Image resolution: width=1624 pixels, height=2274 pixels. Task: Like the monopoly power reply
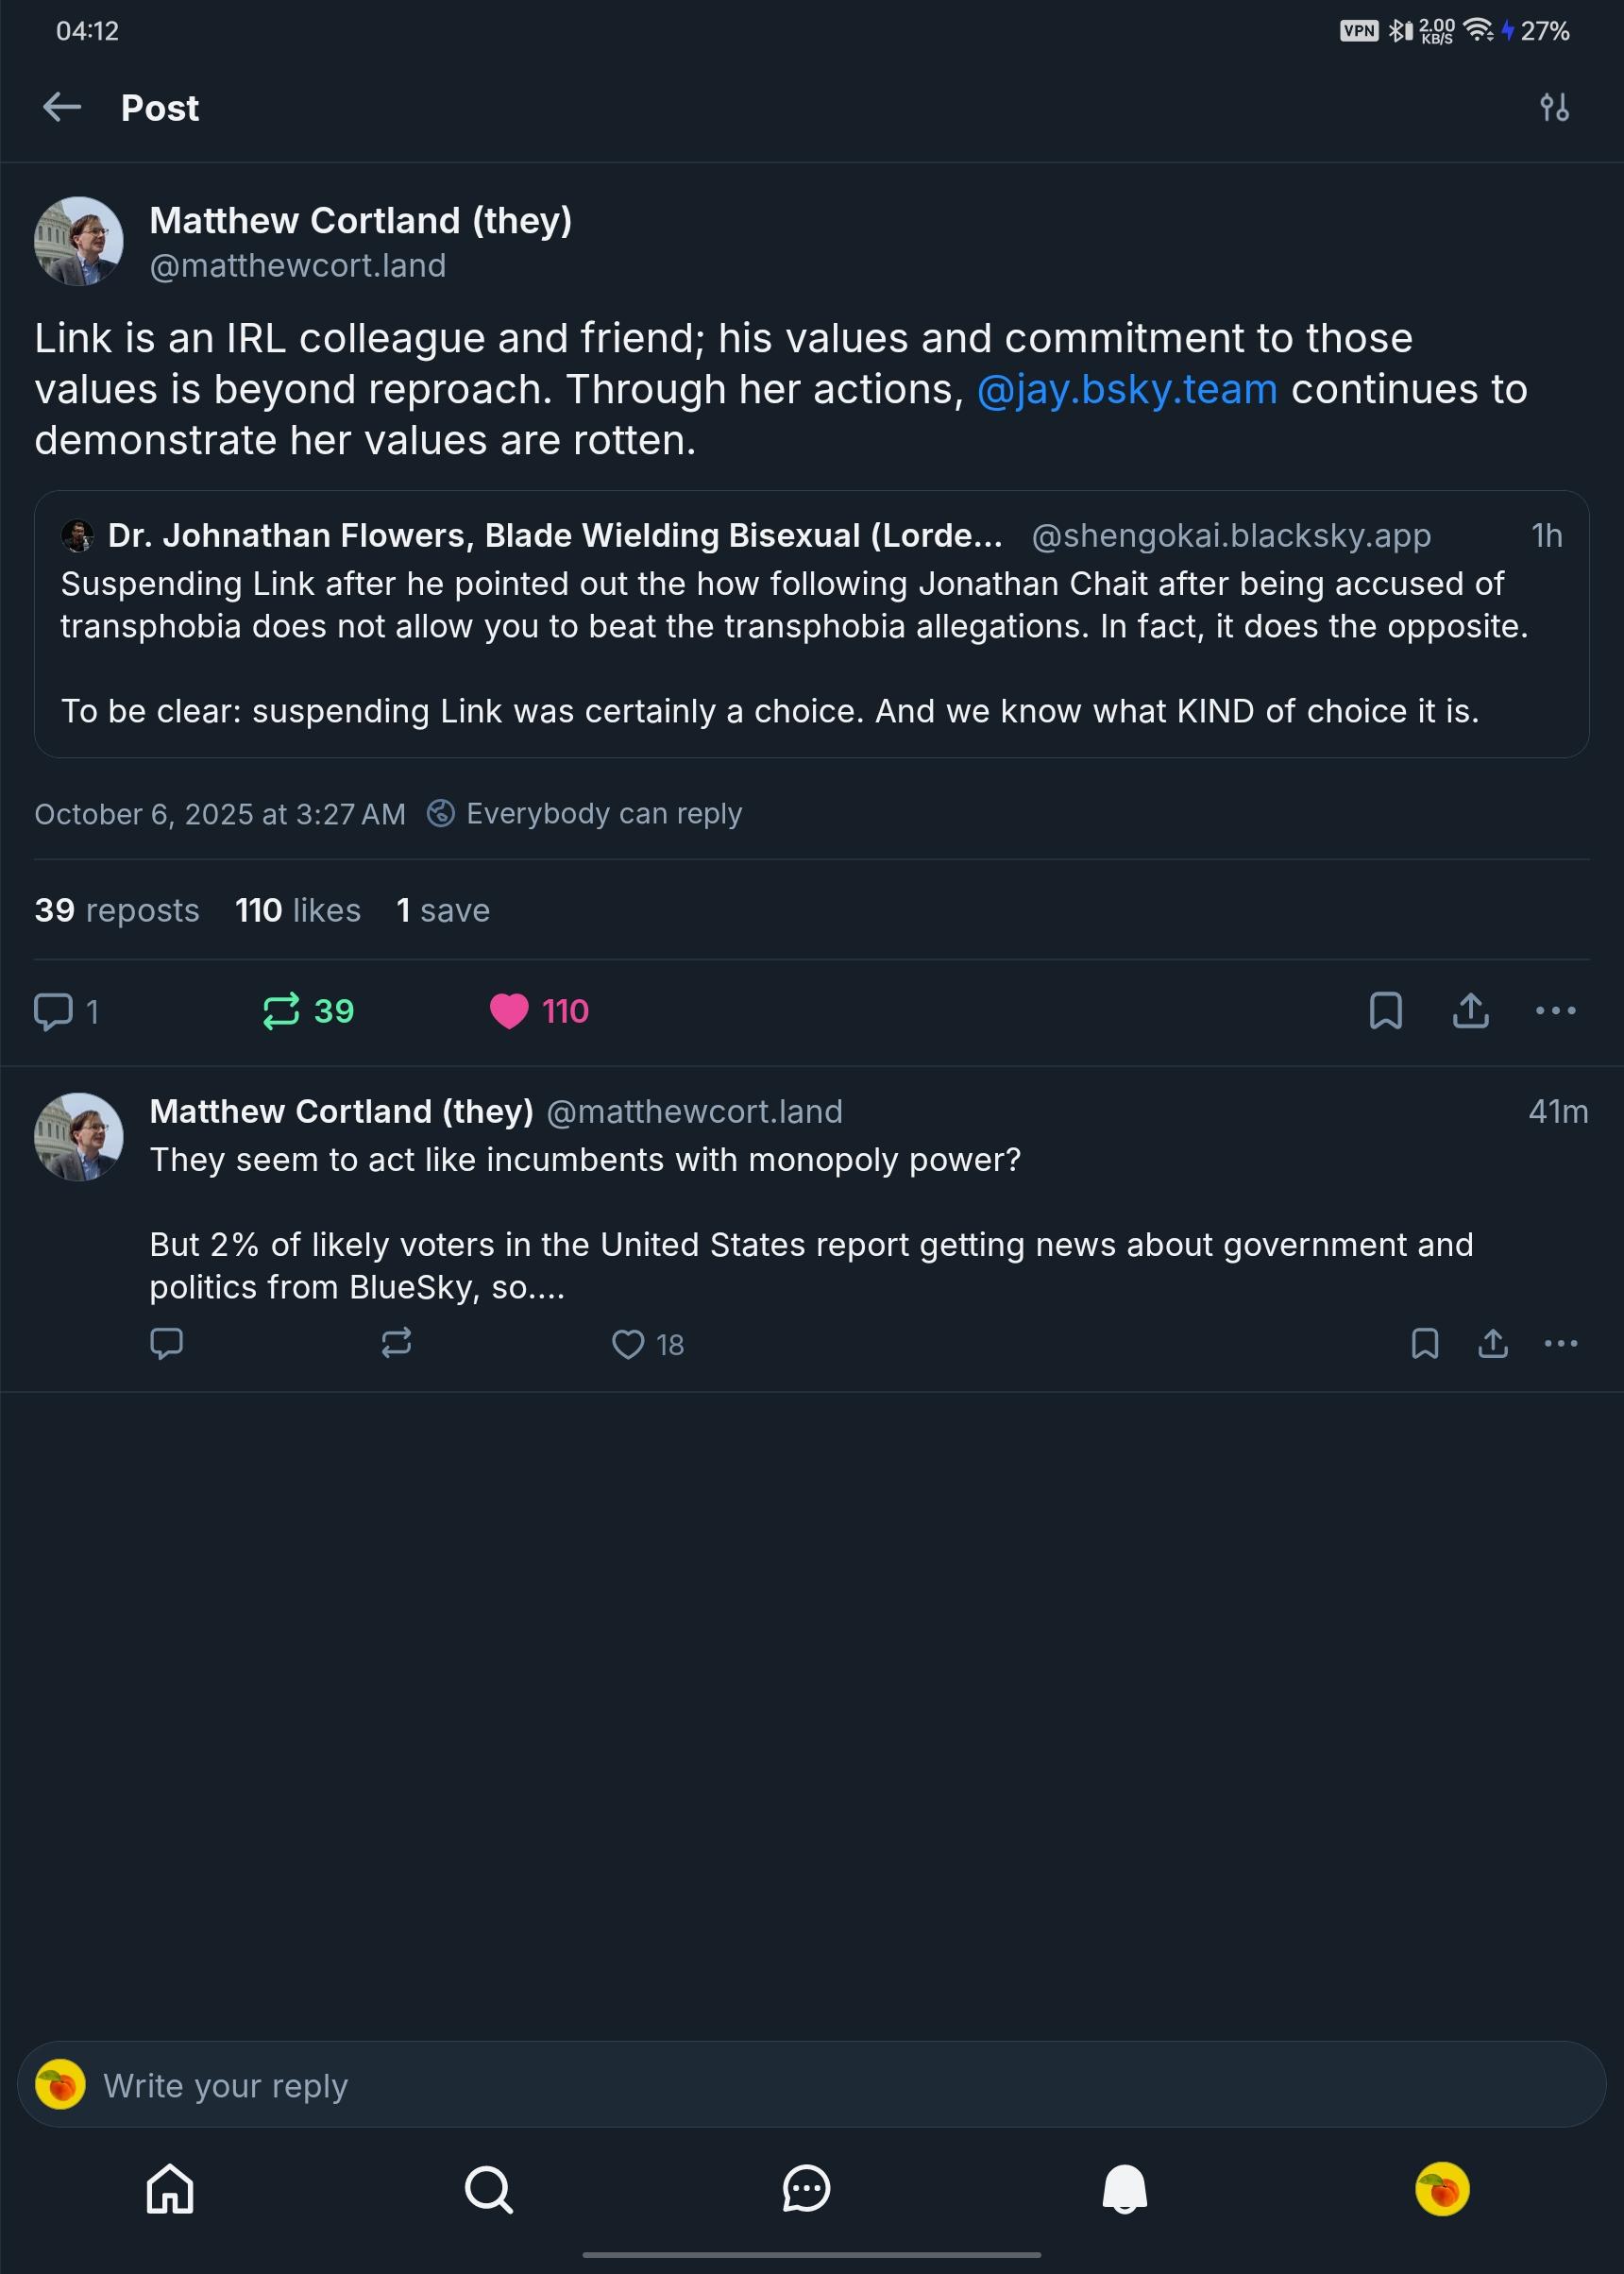pyautogui.click(x=628, y=1344)
